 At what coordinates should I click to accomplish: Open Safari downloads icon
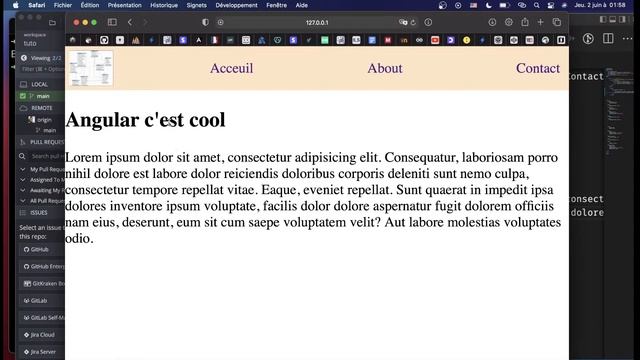point(492,22)
